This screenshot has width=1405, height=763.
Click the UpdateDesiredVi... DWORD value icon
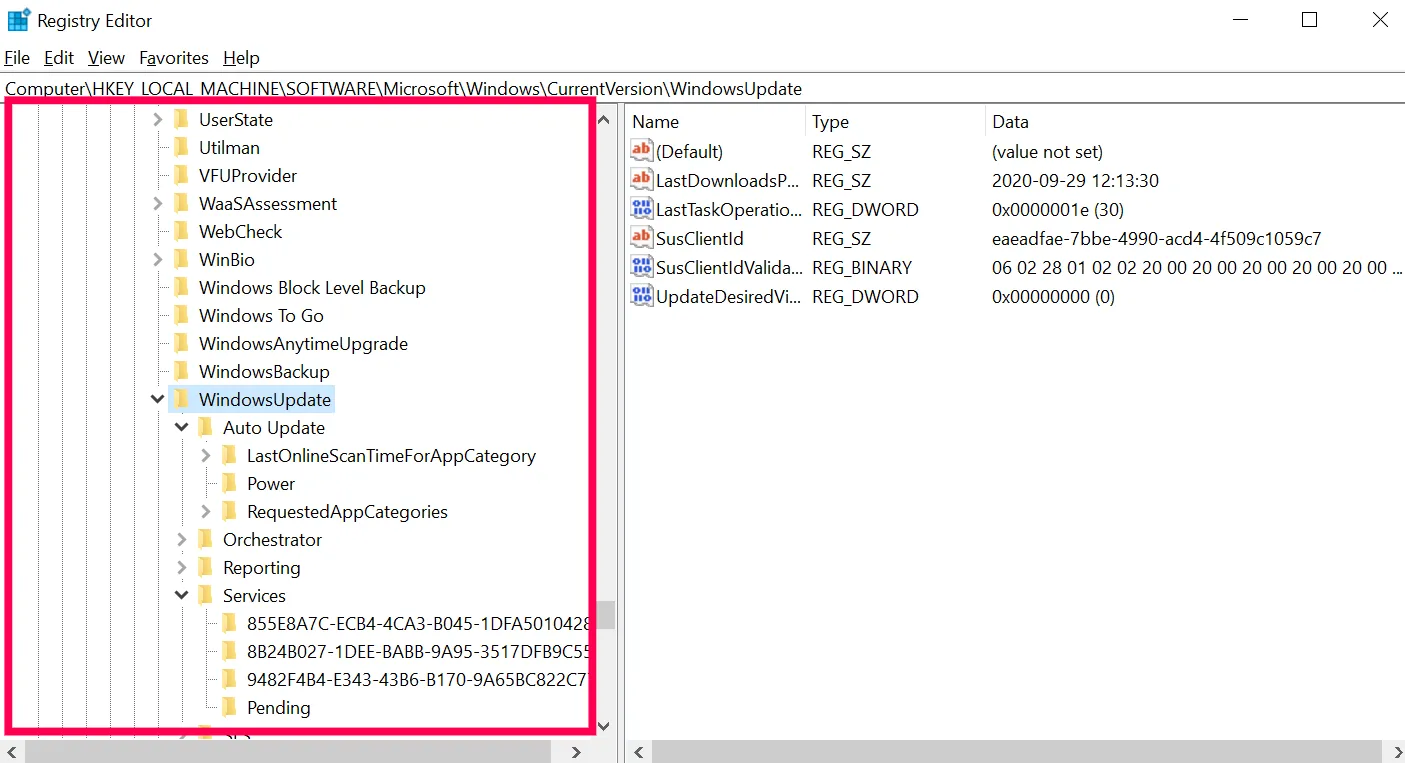[x=641, y=296]
